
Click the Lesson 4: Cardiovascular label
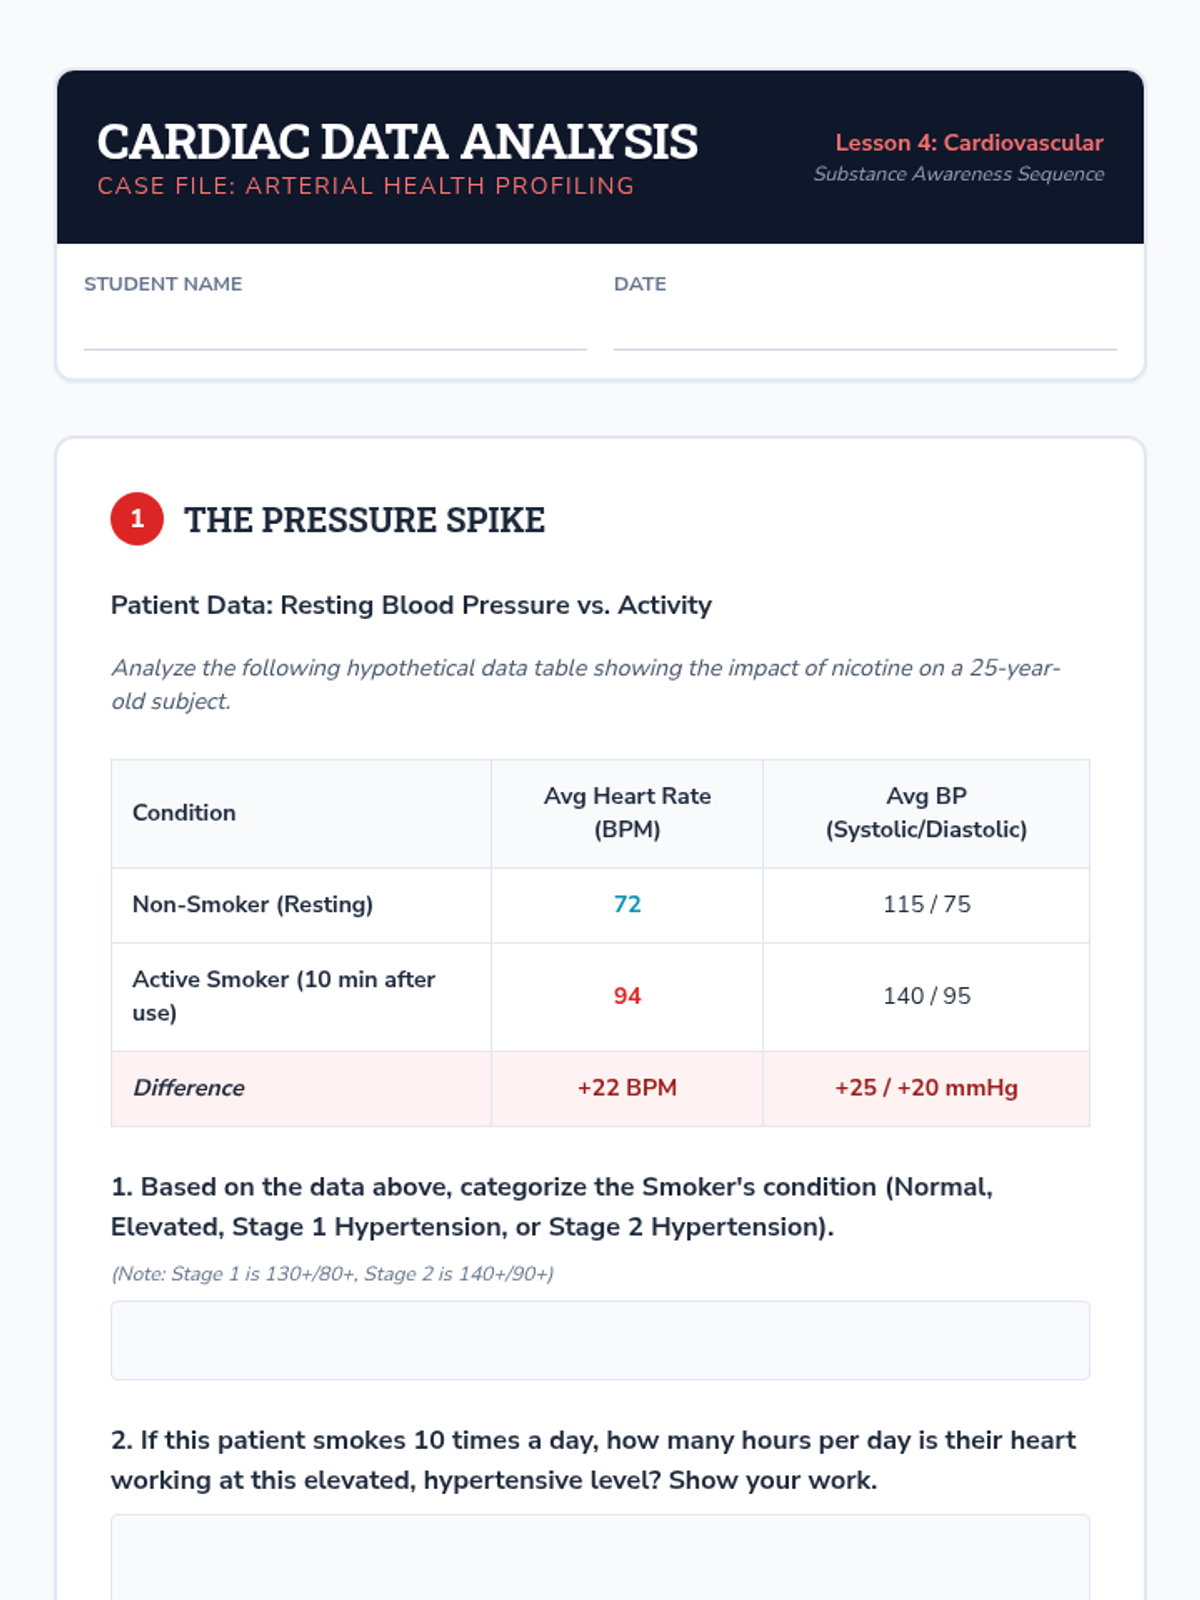click(x=969, y=143)
